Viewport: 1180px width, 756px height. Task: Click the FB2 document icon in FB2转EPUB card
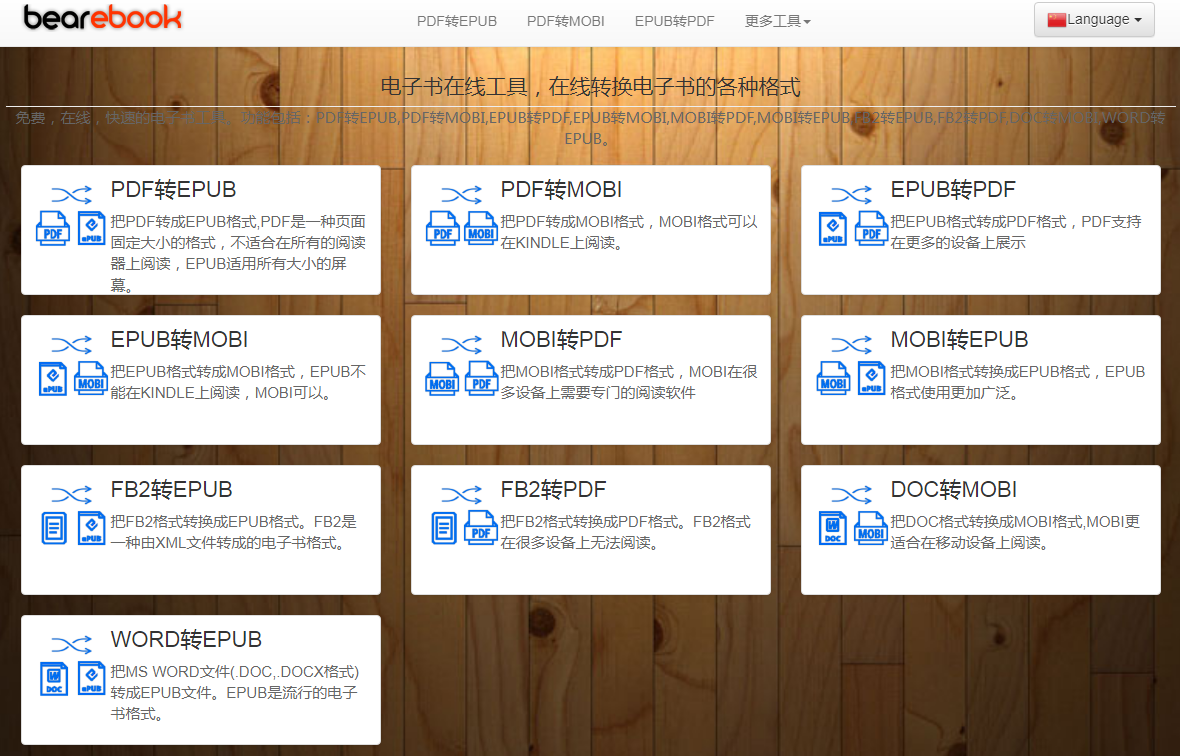54,527
